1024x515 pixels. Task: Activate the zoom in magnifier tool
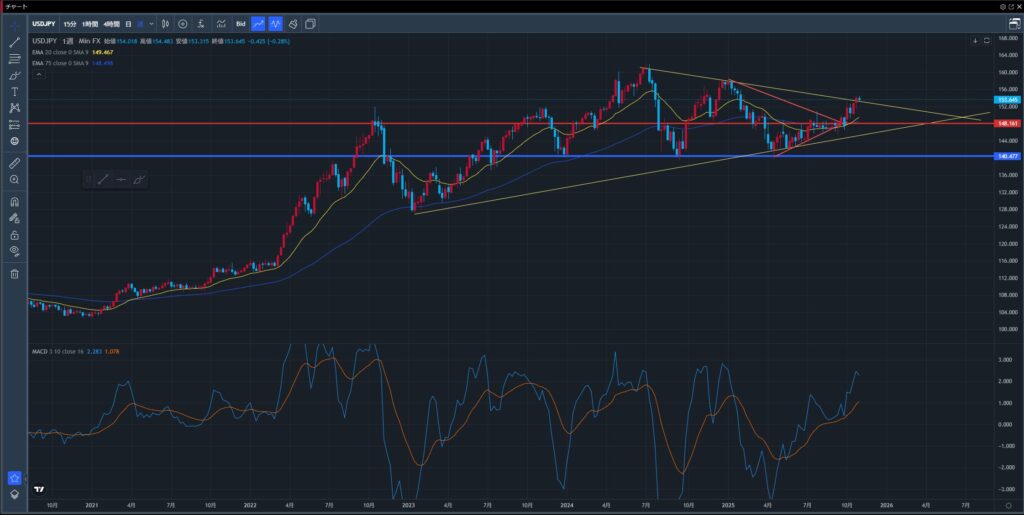click(15, 179)
